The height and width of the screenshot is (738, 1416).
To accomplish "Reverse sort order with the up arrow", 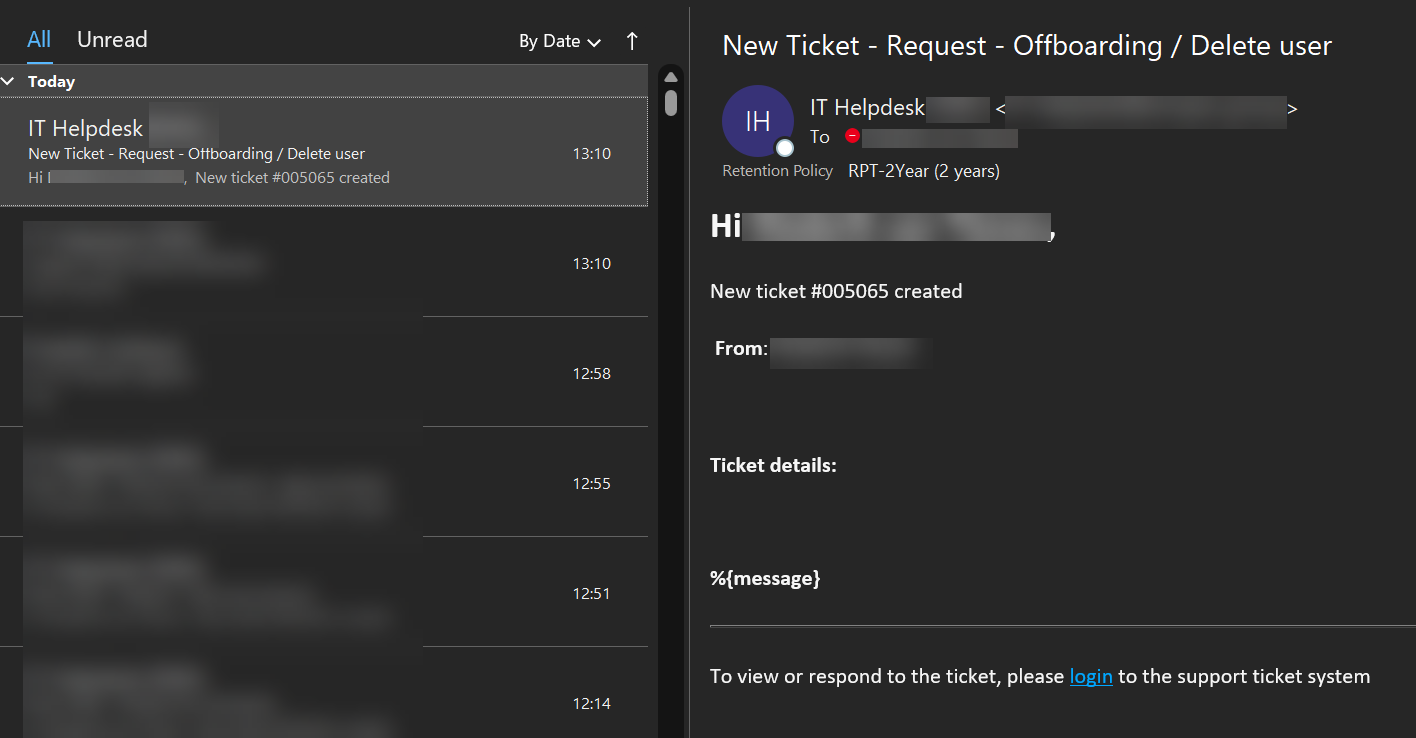I will (x=631, y=41).
